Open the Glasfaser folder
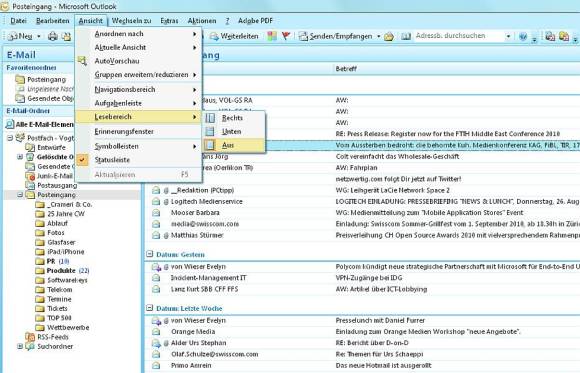This screenshot has width=580, height=373. [x=55, y=242]
